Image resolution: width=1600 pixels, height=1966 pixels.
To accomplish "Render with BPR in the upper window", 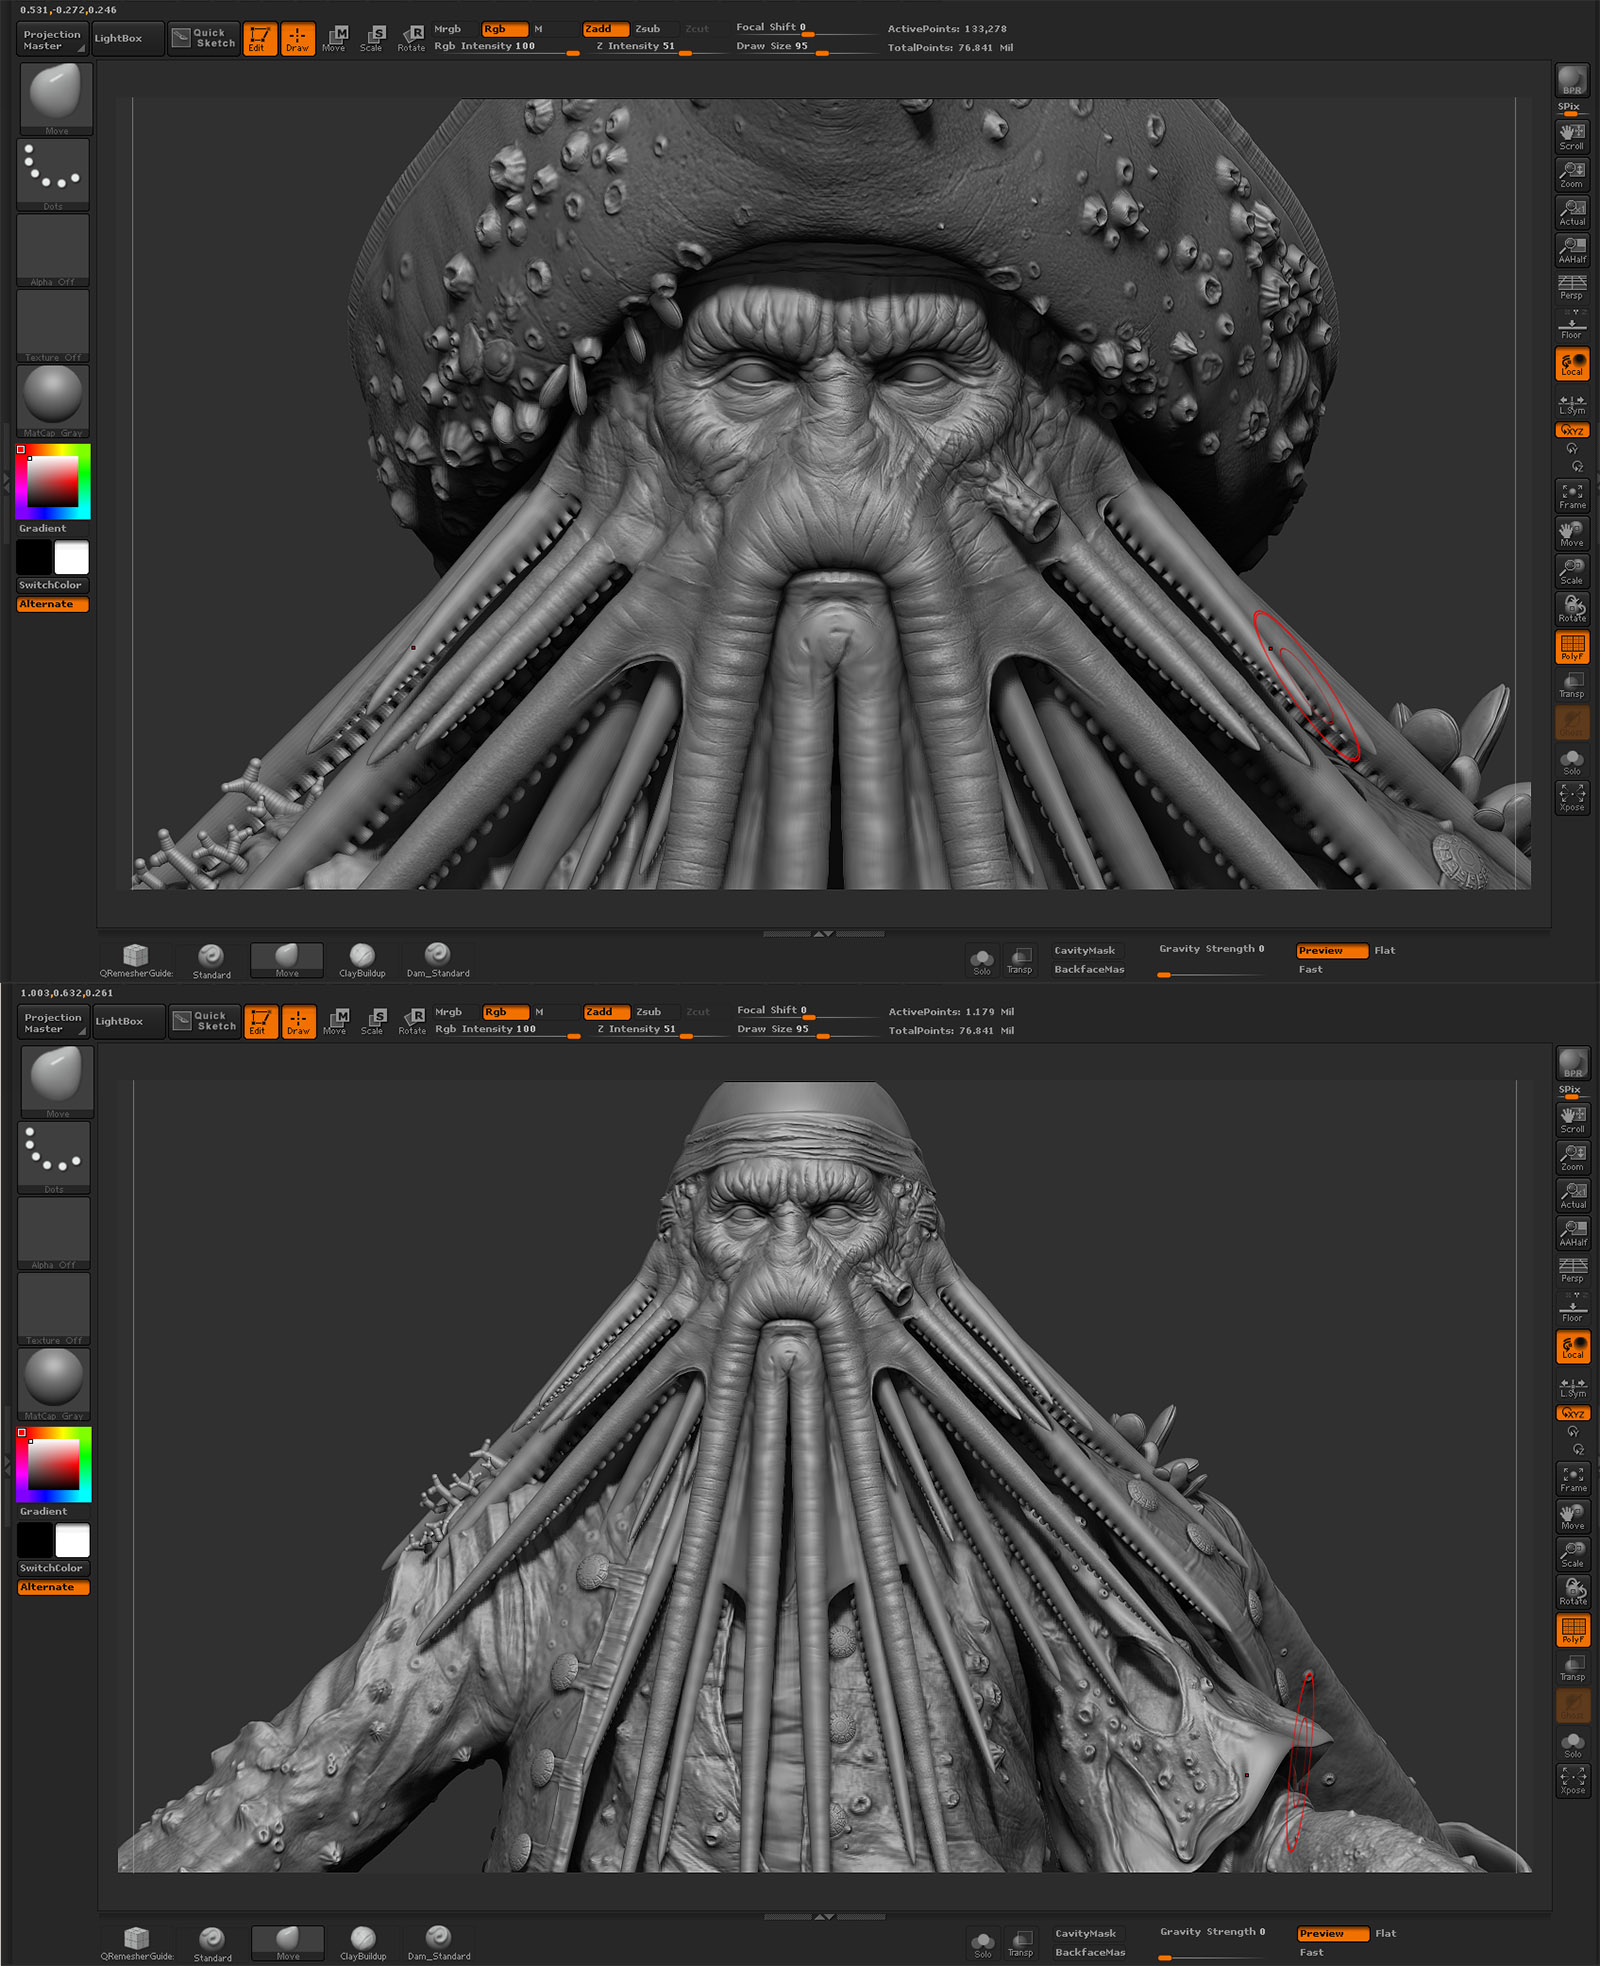I will coord(1572,80).
